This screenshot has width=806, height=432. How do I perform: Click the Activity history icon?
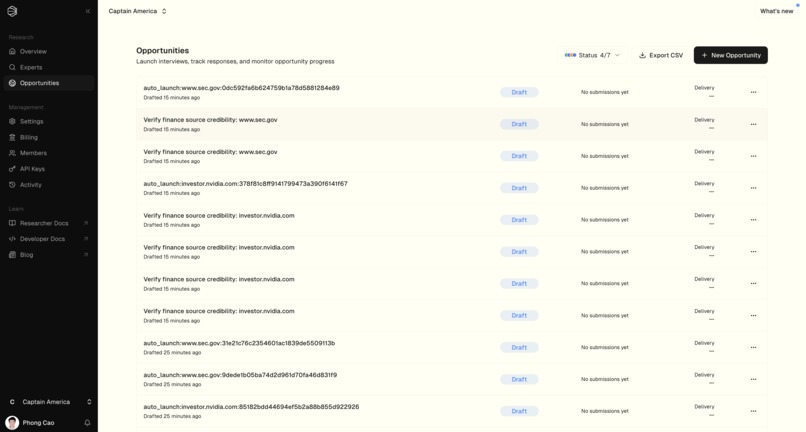[12, 185]
